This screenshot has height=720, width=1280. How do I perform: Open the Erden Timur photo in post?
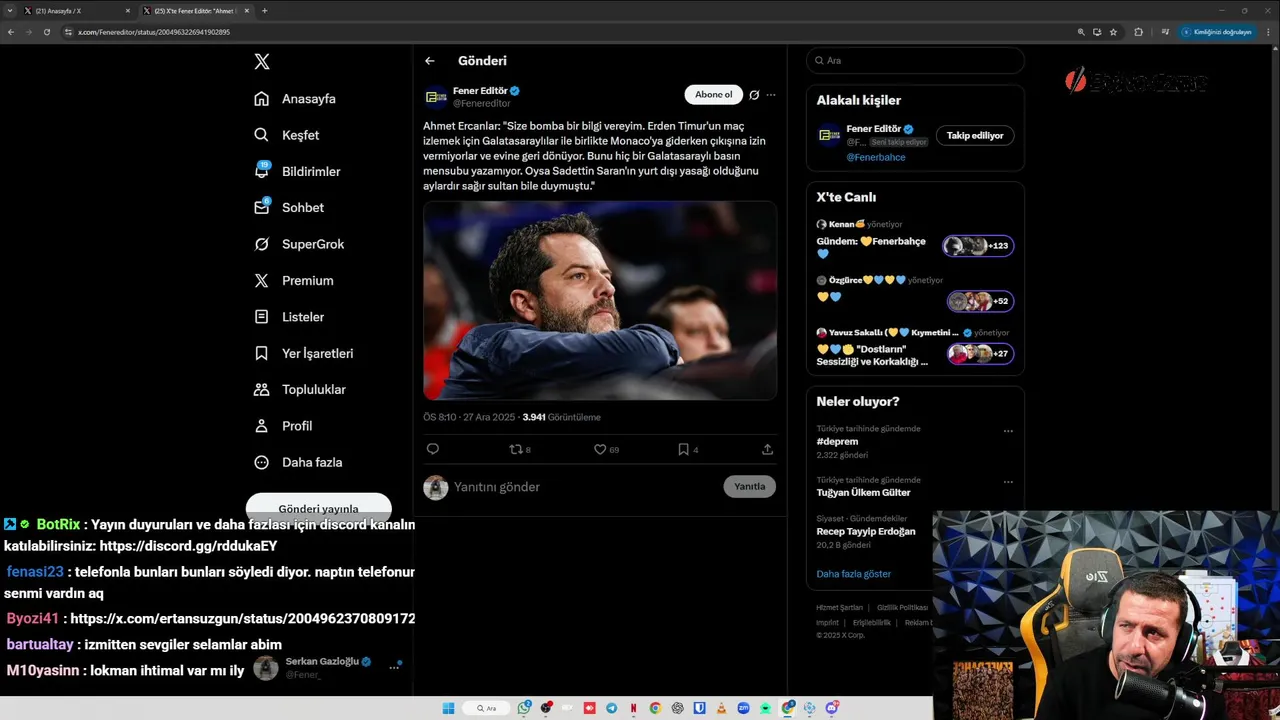pos(600,300)
